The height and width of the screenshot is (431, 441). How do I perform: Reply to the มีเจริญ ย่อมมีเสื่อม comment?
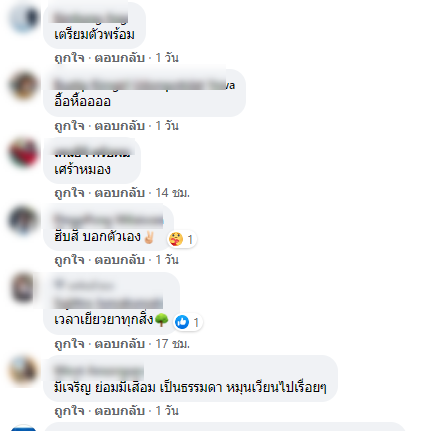click(120, 411)
